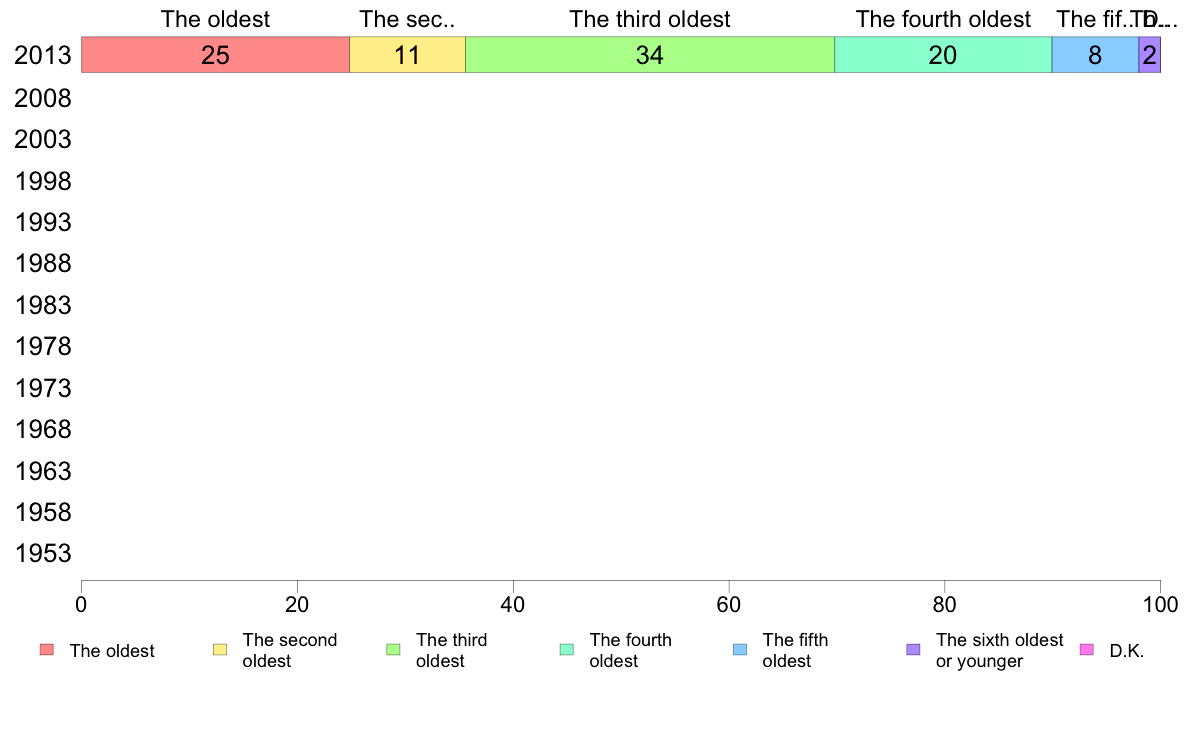Click the teal 'The fourth oldest' legend swatch
Screen dimensions: 1188x736
(x=567, y=650)
